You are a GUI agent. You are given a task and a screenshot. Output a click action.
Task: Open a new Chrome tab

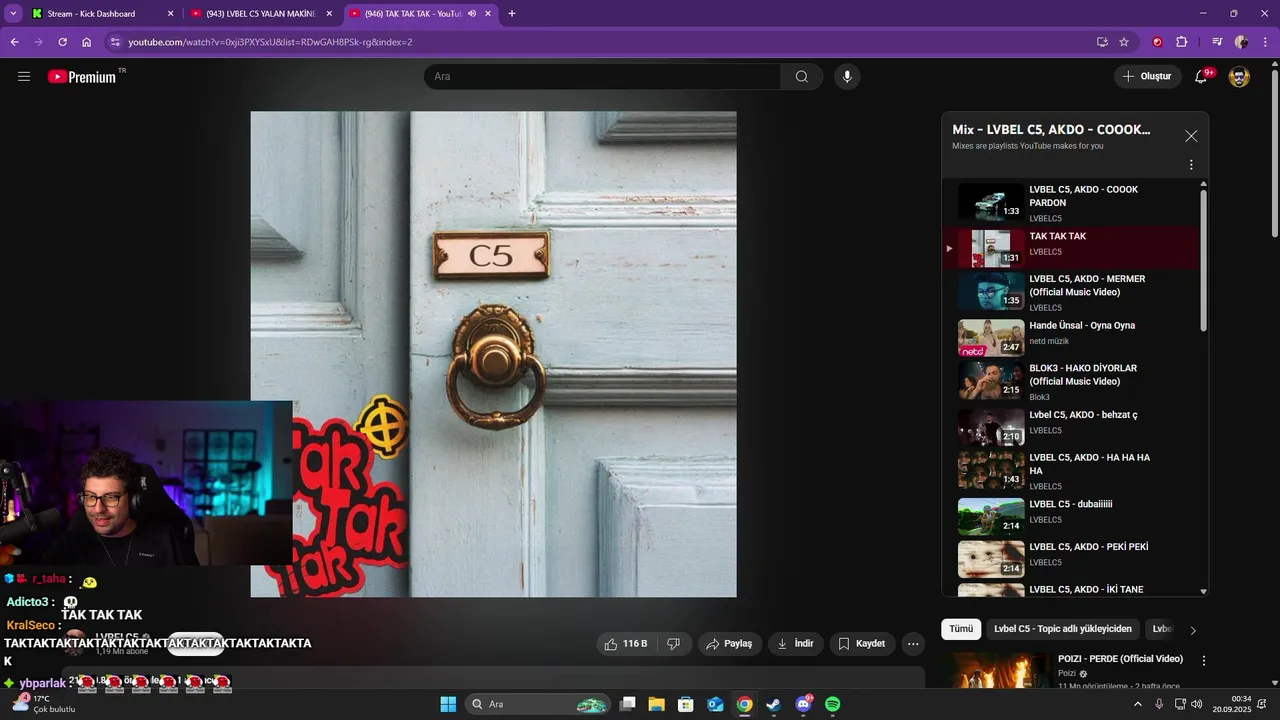(512, 14)
